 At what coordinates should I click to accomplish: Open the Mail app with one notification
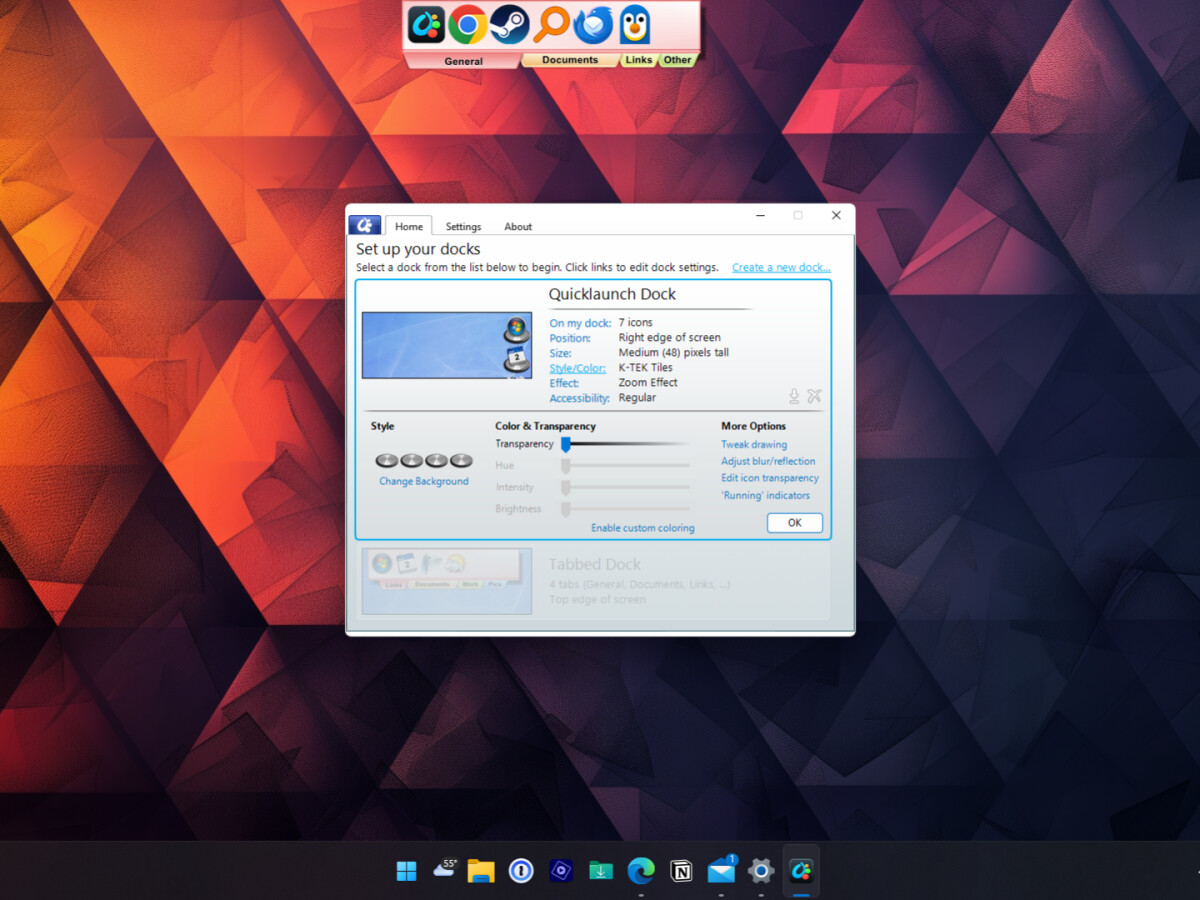(x=722, y=870)
